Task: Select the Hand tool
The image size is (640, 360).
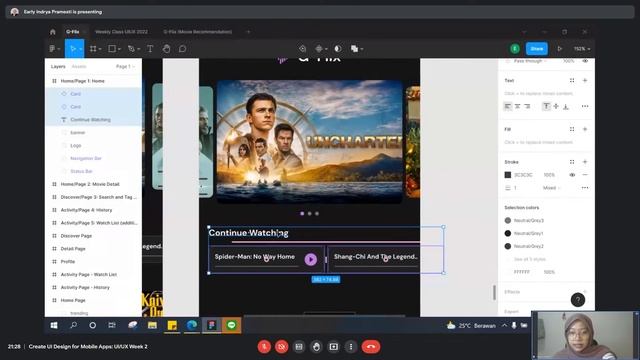Action: pyautogui.click(x=166, y=49)
